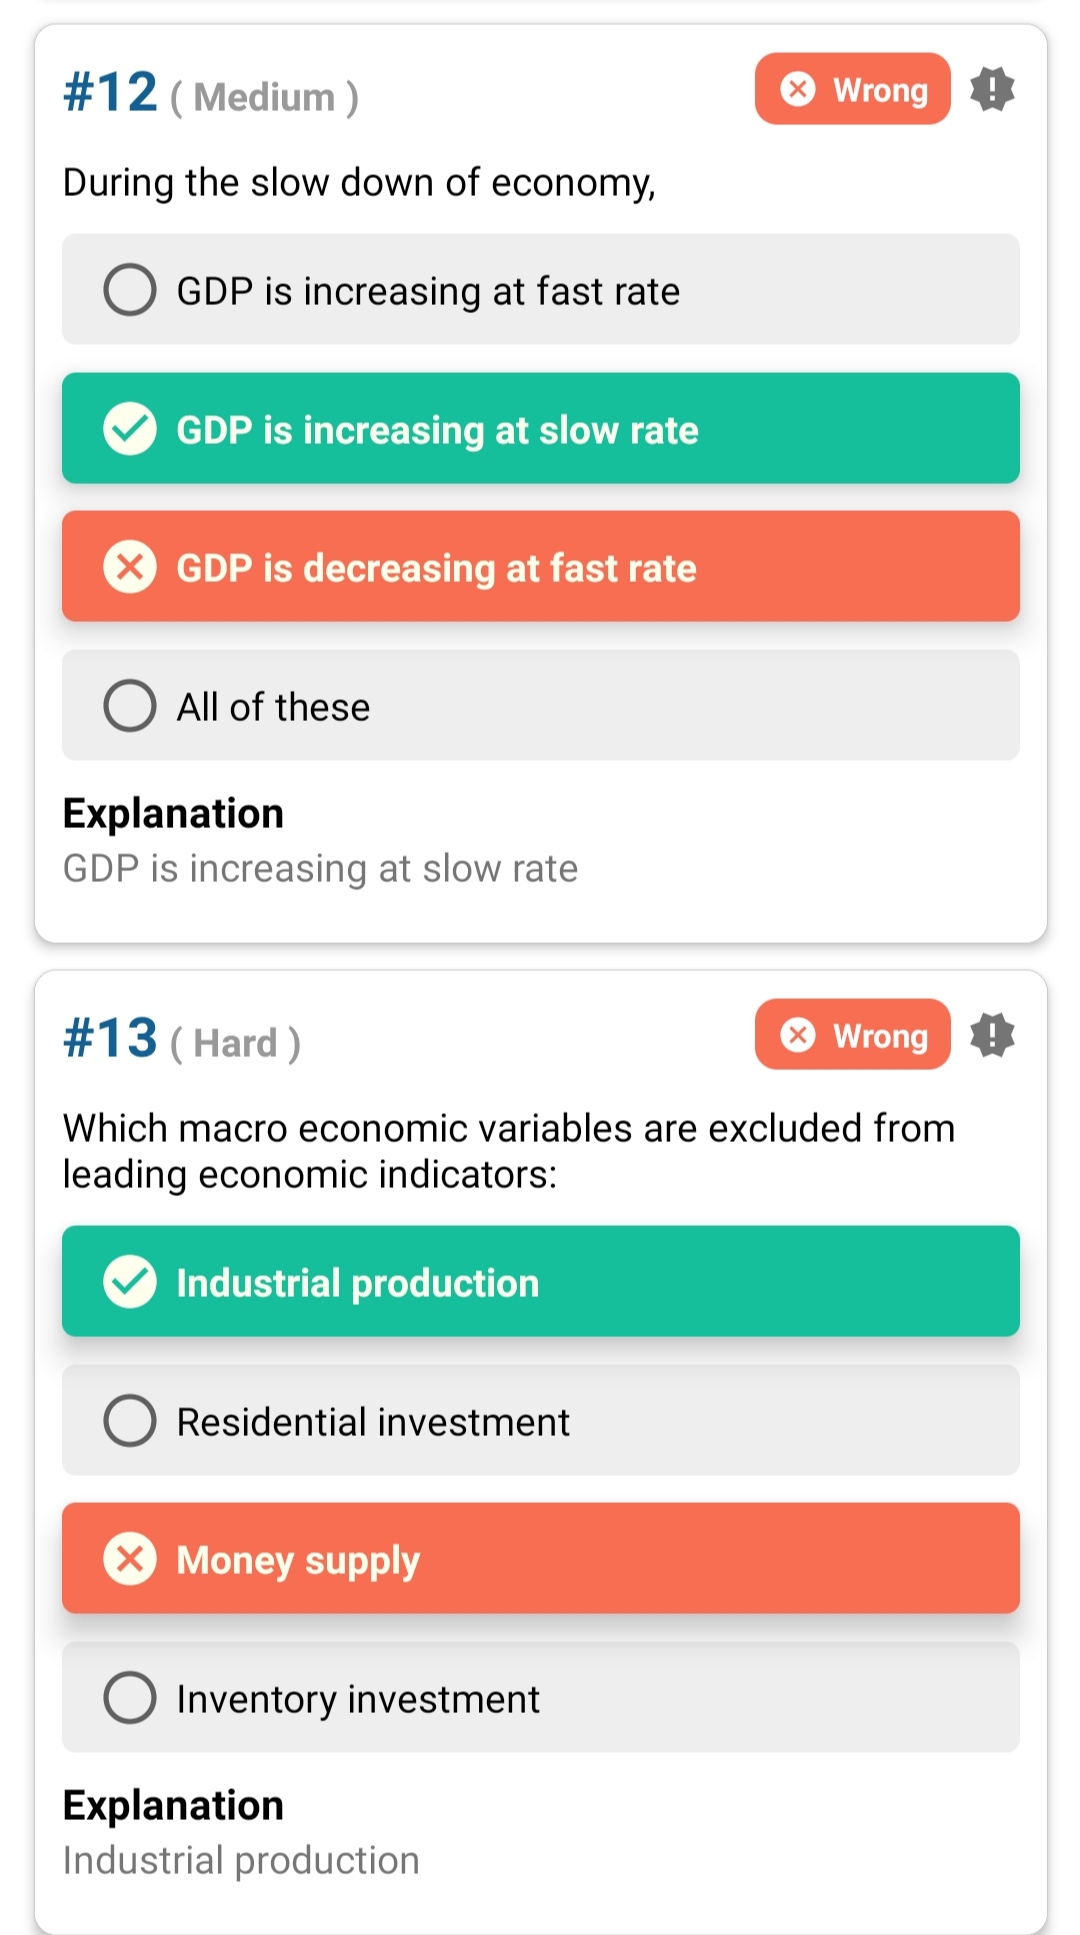Viewport: 1080px width, 1935px height.
Task: Click the Explanation heading under question #13
Action: (x=173, y=1806)
